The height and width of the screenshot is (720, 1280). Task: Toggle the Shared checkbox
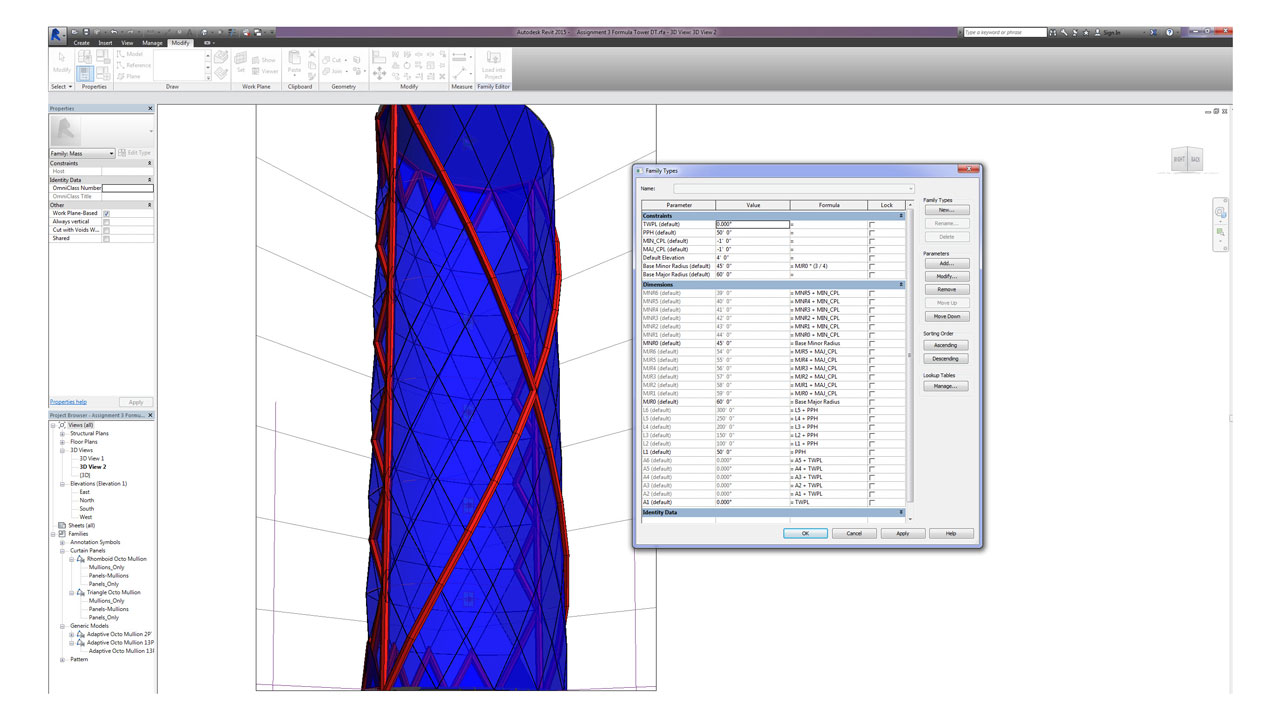[x=106, y=238]
